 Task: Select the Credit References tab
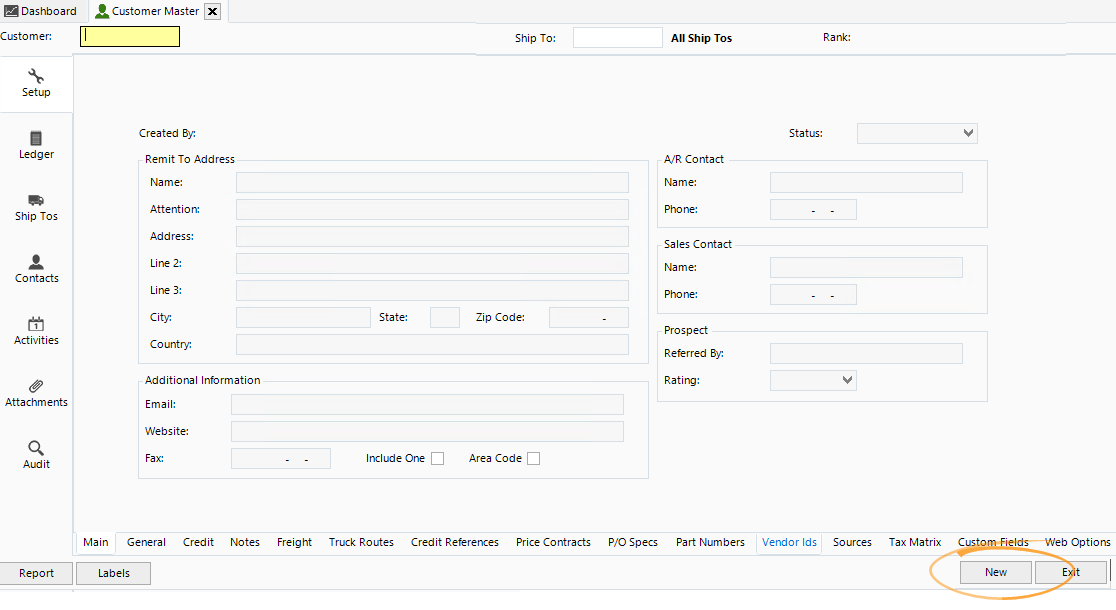click(x=454, y=542)
